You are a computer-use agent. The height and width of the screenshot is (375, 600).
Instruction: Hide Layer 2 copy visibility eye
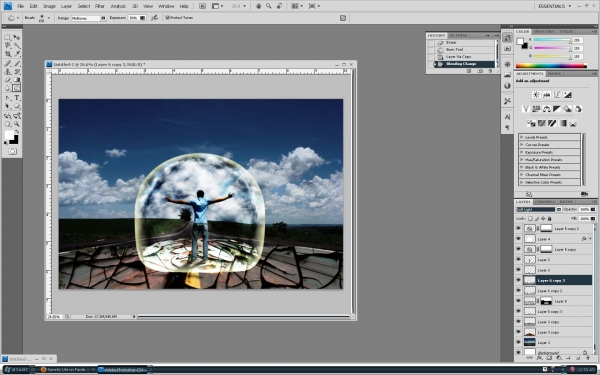[518, 322]
